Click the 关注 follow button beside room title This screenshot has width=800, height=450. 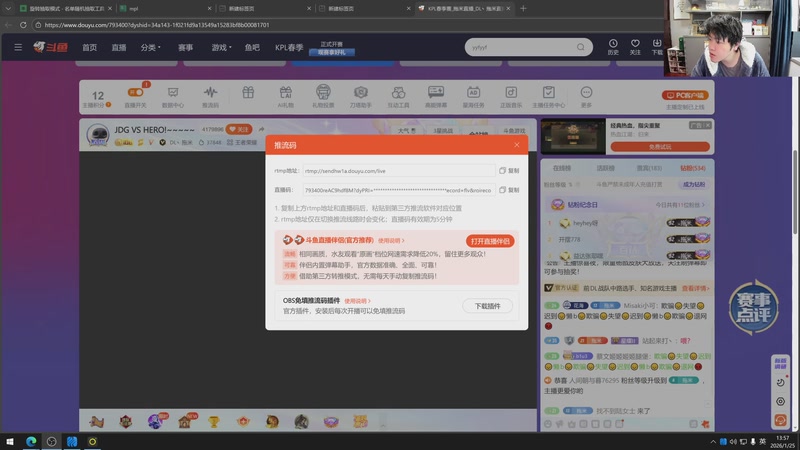pyautogui.click(x=239, y=130)
